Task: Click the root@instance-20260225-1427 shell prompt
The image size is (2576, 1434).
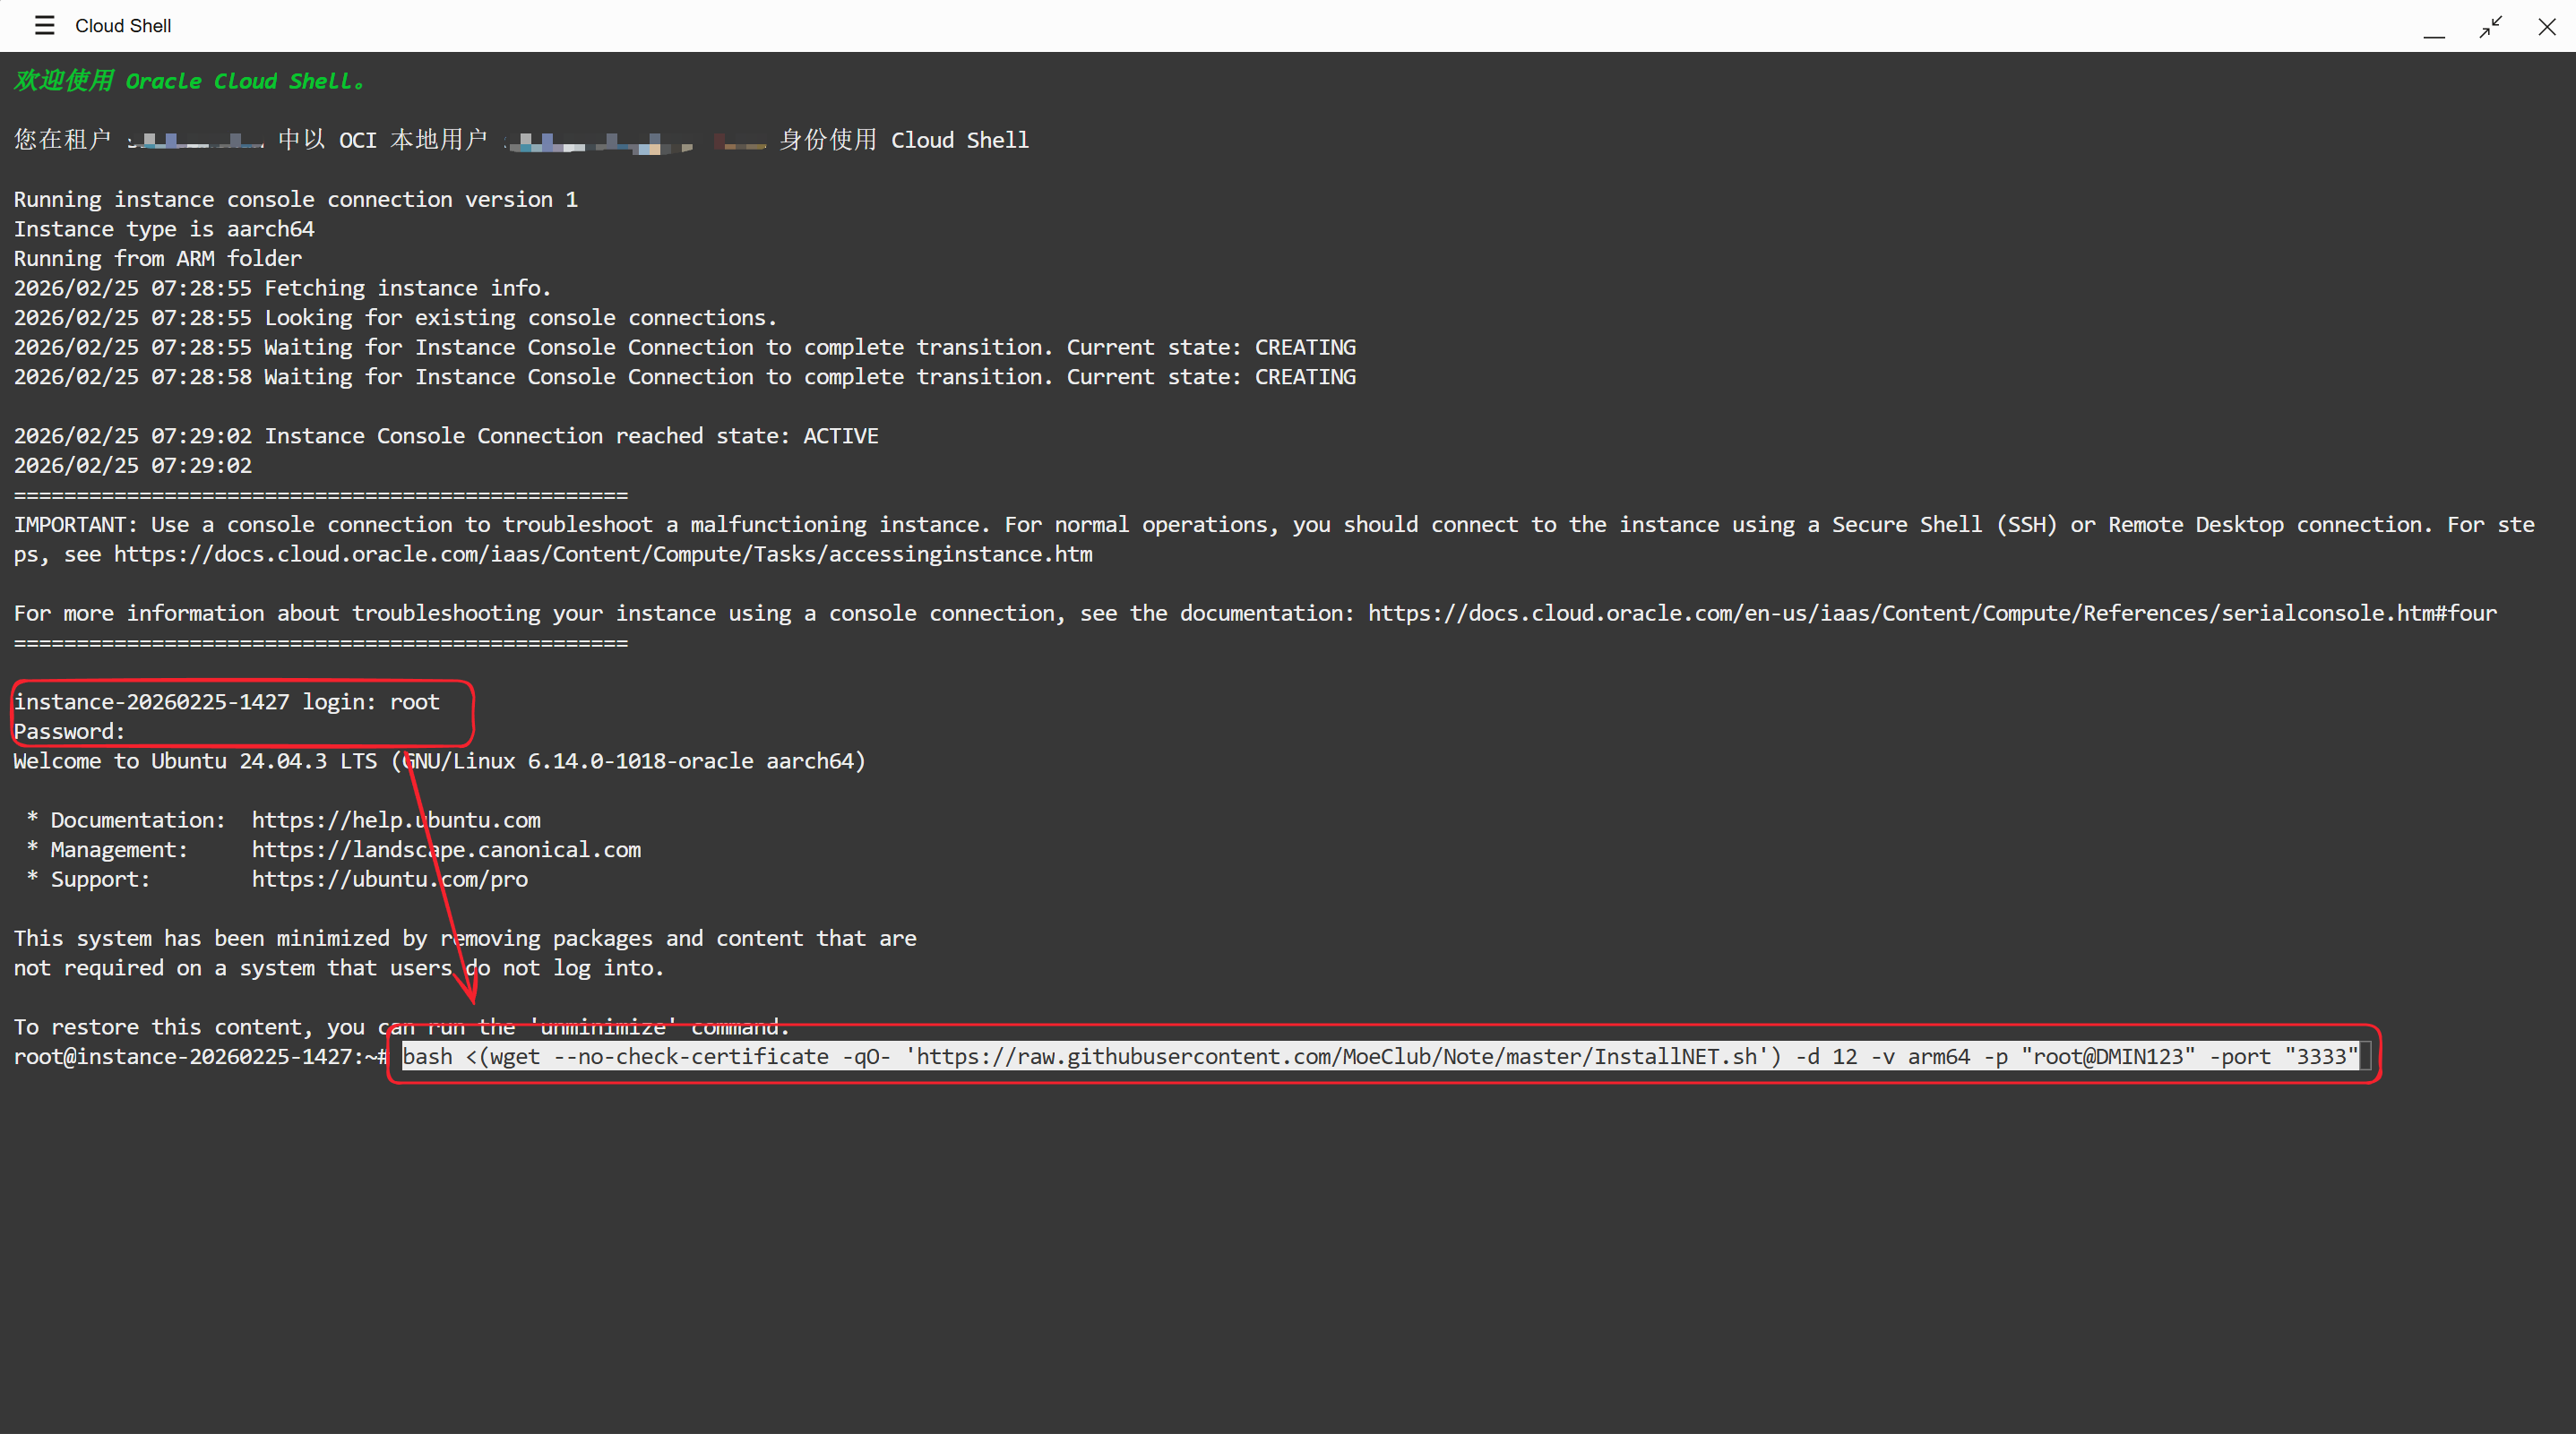Action: click(x=198, y=1056)
